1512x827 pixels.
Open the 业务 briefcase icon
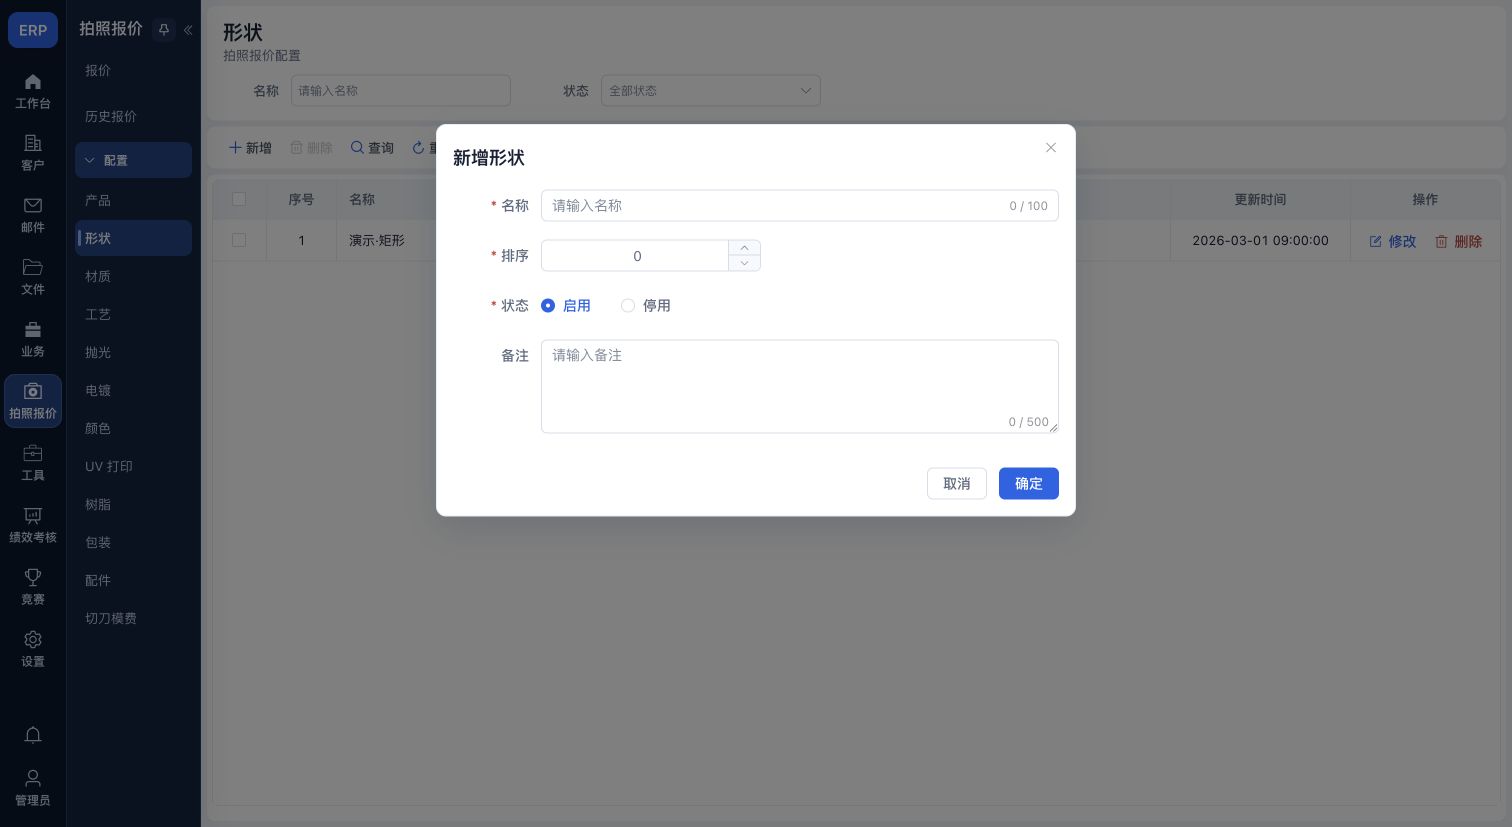33,329
